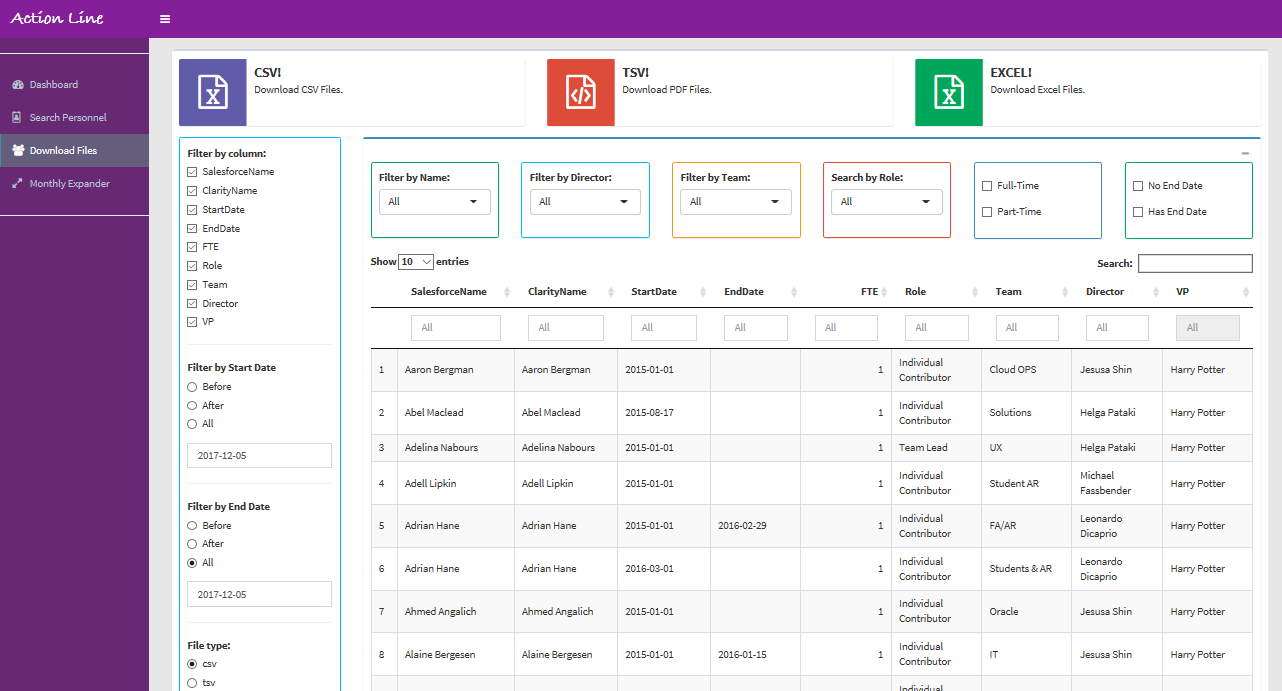Image resolution: width=1282 pixels, height=691 pixels.
Task: Click the Students & AR team cell
Action: pos(1027,569)
